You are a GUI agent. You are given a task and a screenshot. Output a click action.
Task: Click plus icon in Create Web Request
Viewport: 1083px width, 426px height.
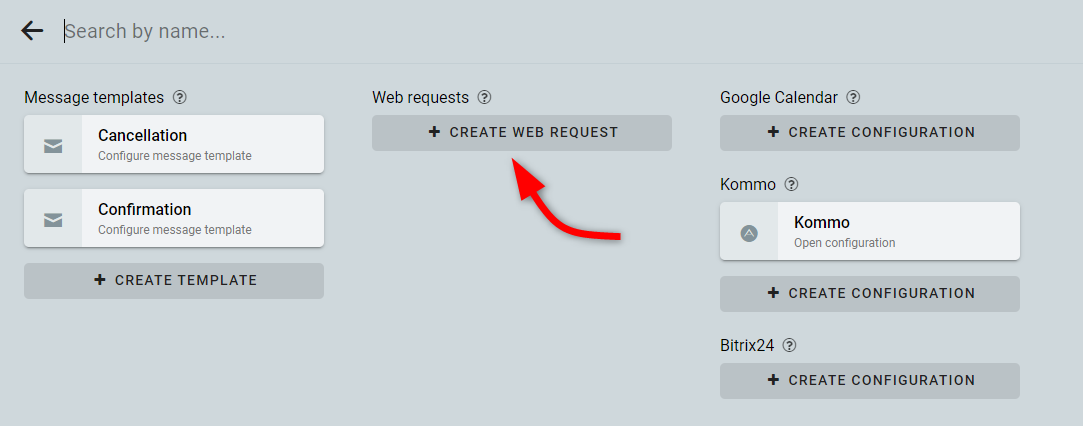434,132
